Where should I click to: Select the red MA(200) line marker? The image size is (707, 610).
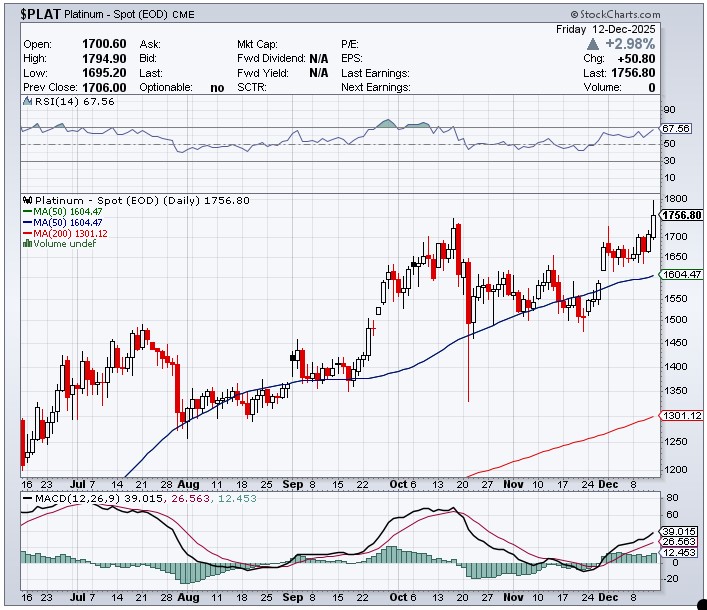26,233
